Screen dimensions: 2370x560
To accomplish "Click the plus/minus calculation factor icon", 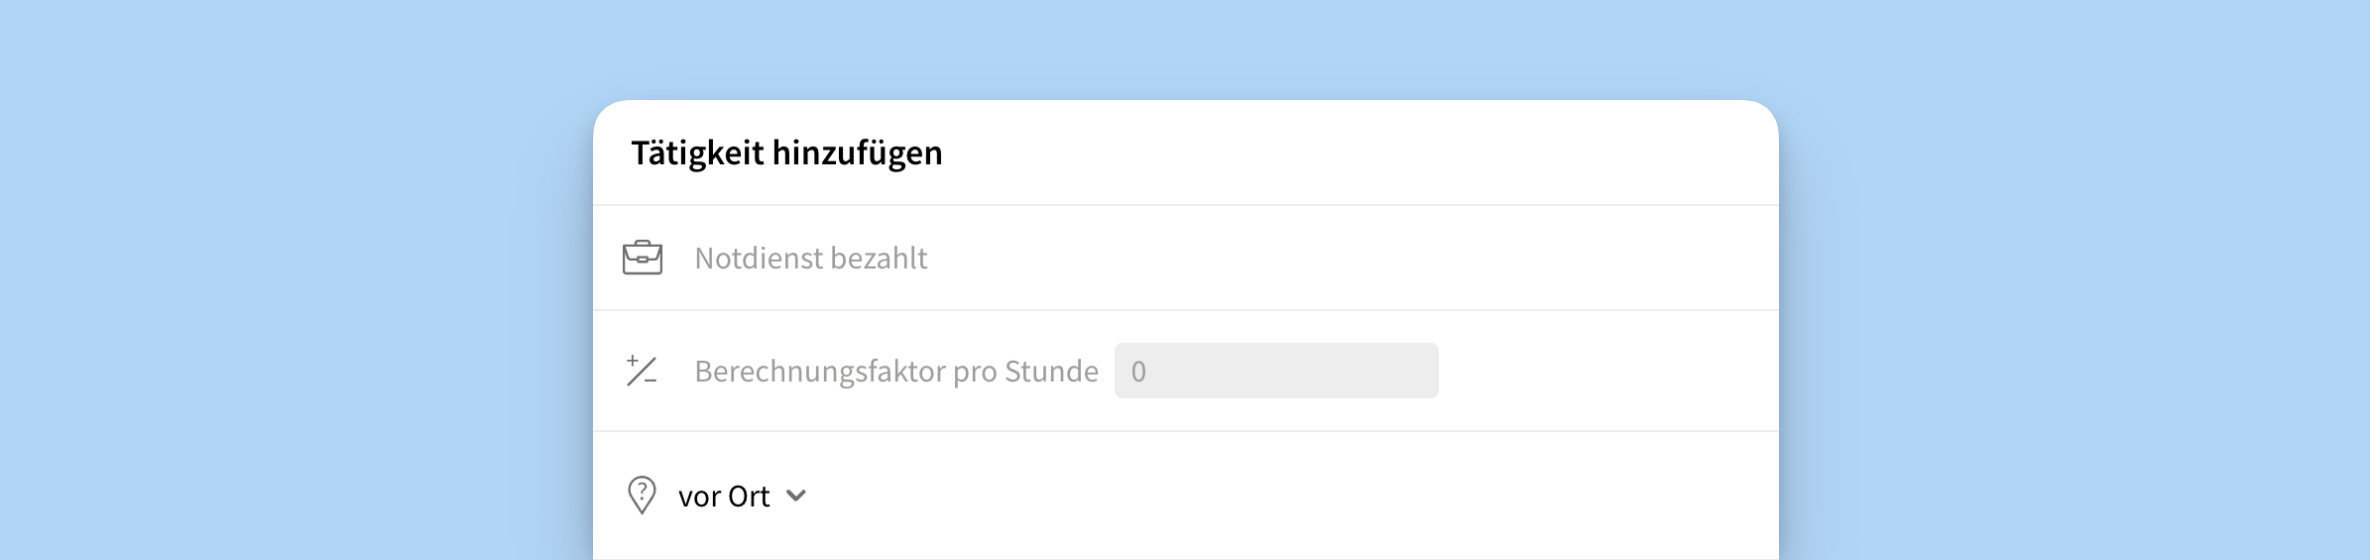I will tap(641, 371).
